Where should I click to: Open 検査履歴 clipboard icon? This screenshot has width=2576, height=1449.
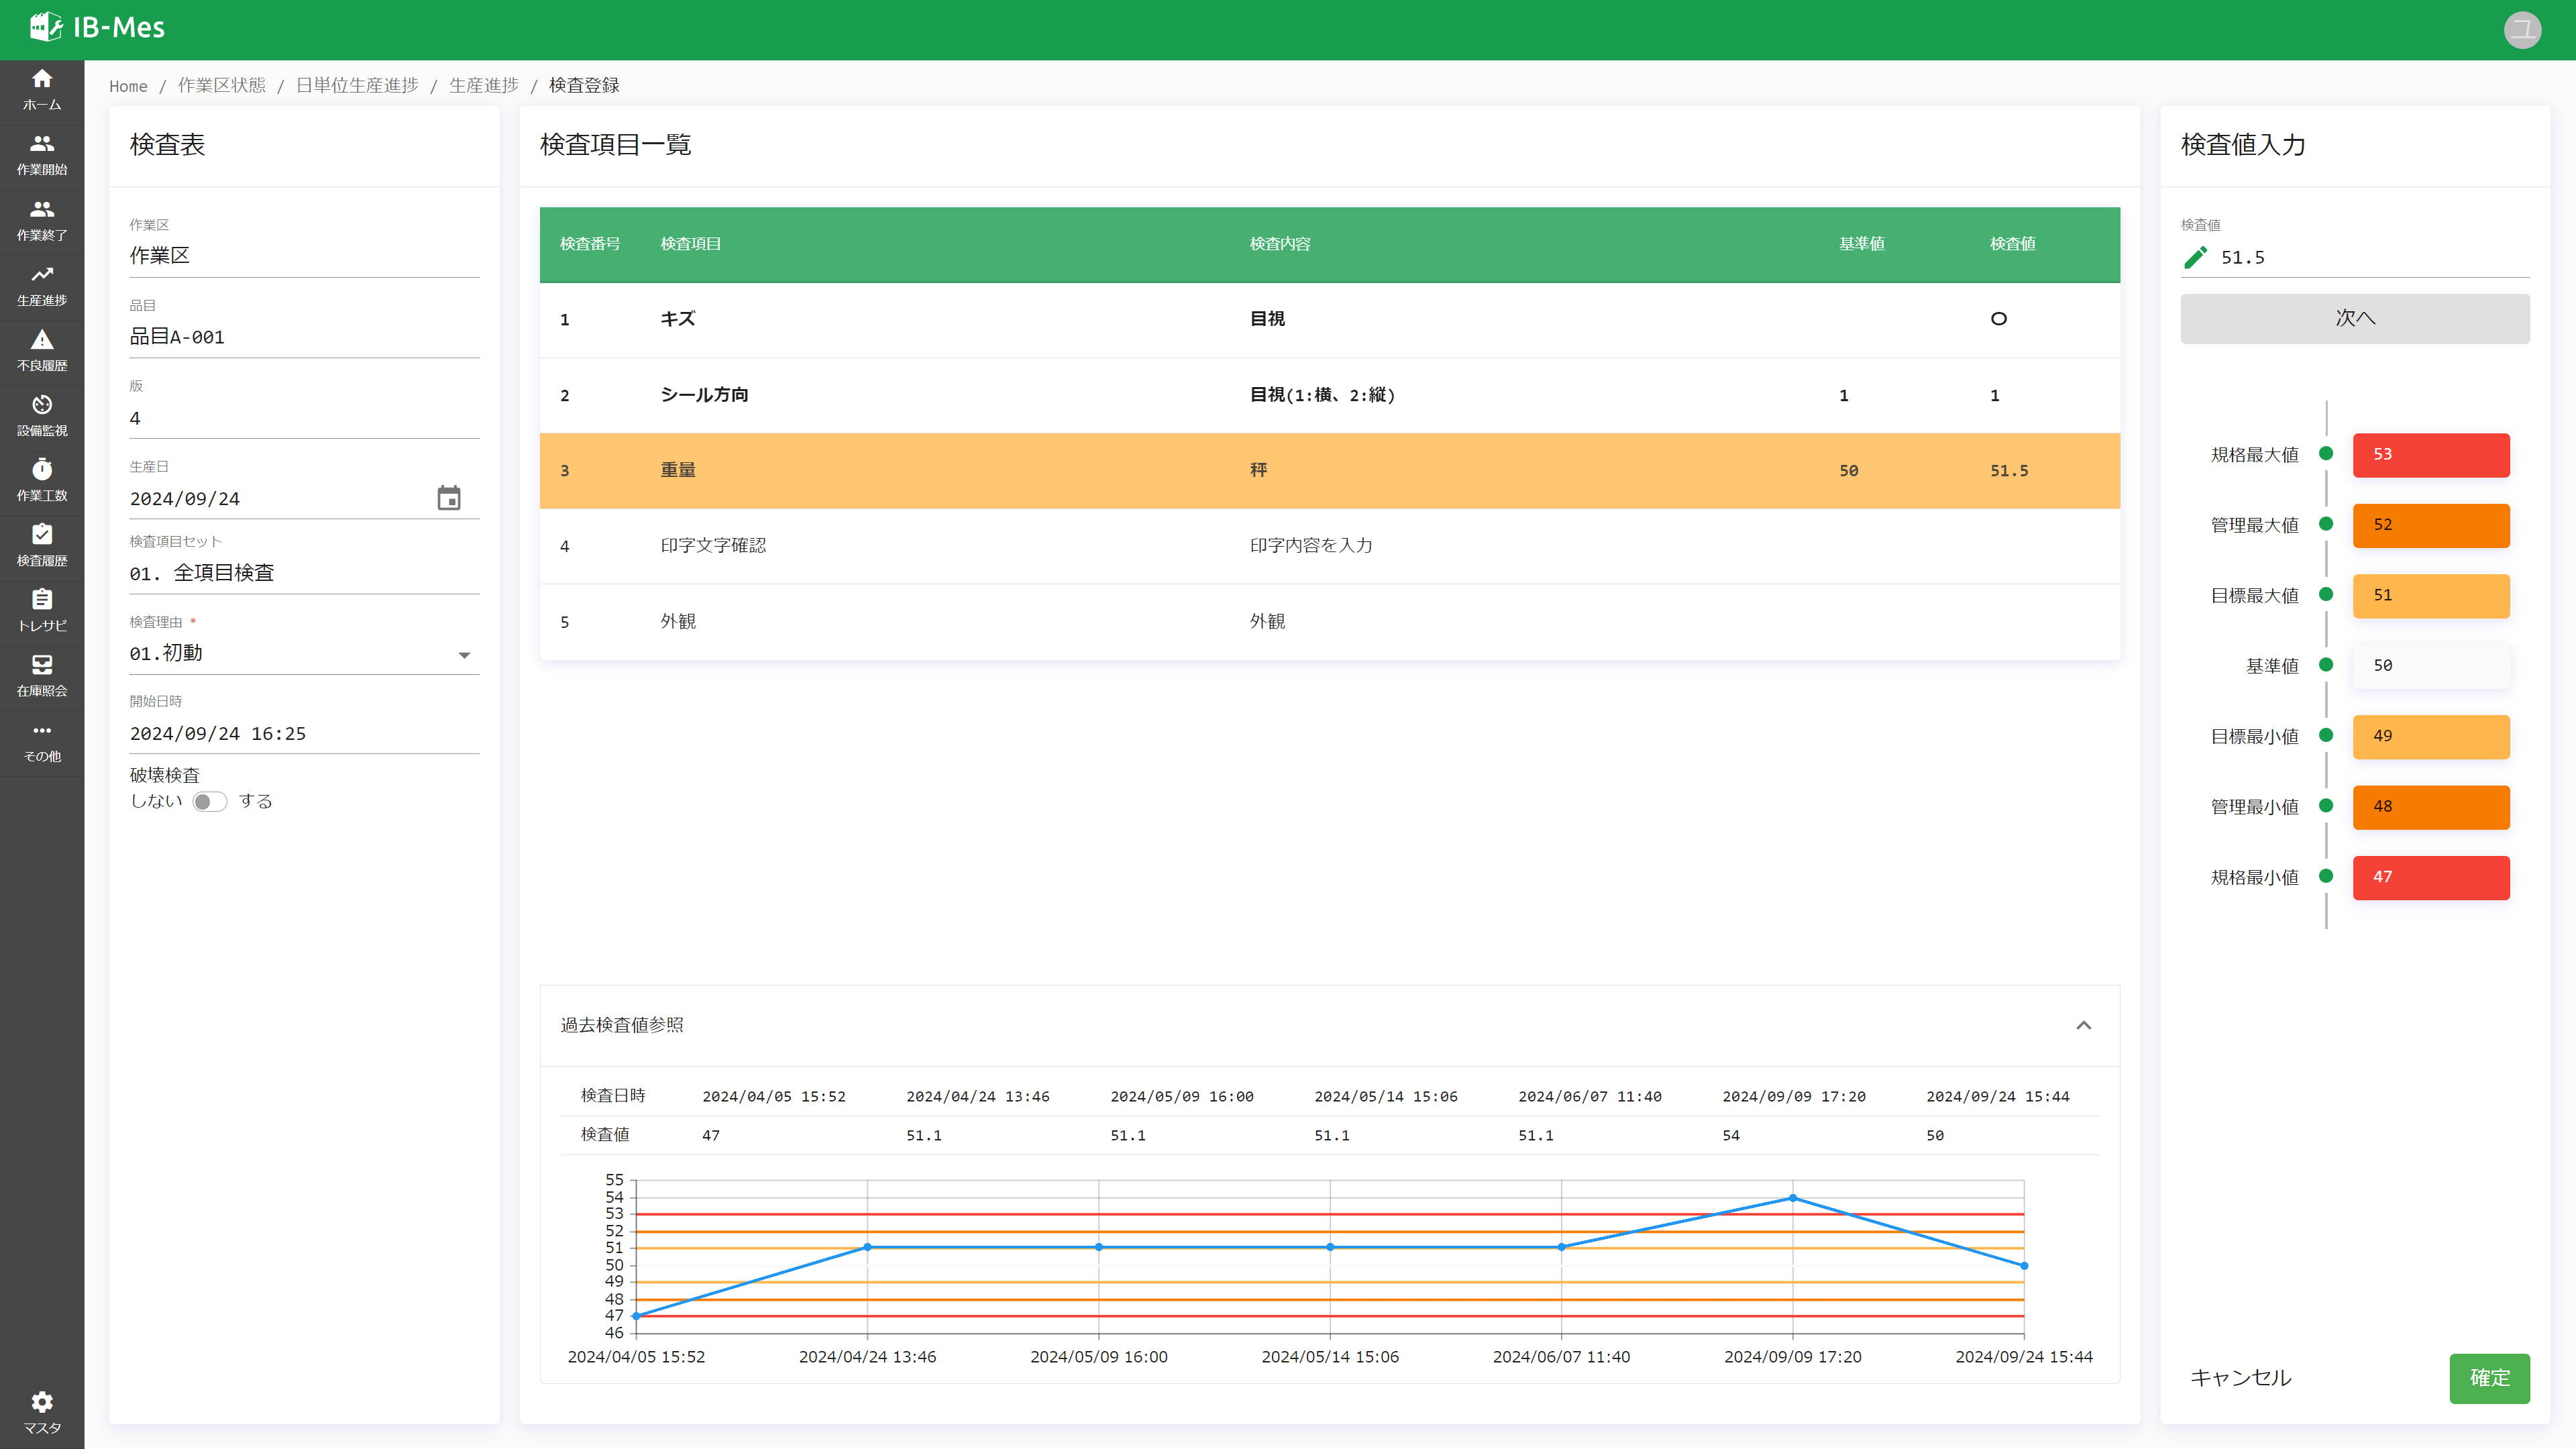pyautogui.click(x=42, y=546)
